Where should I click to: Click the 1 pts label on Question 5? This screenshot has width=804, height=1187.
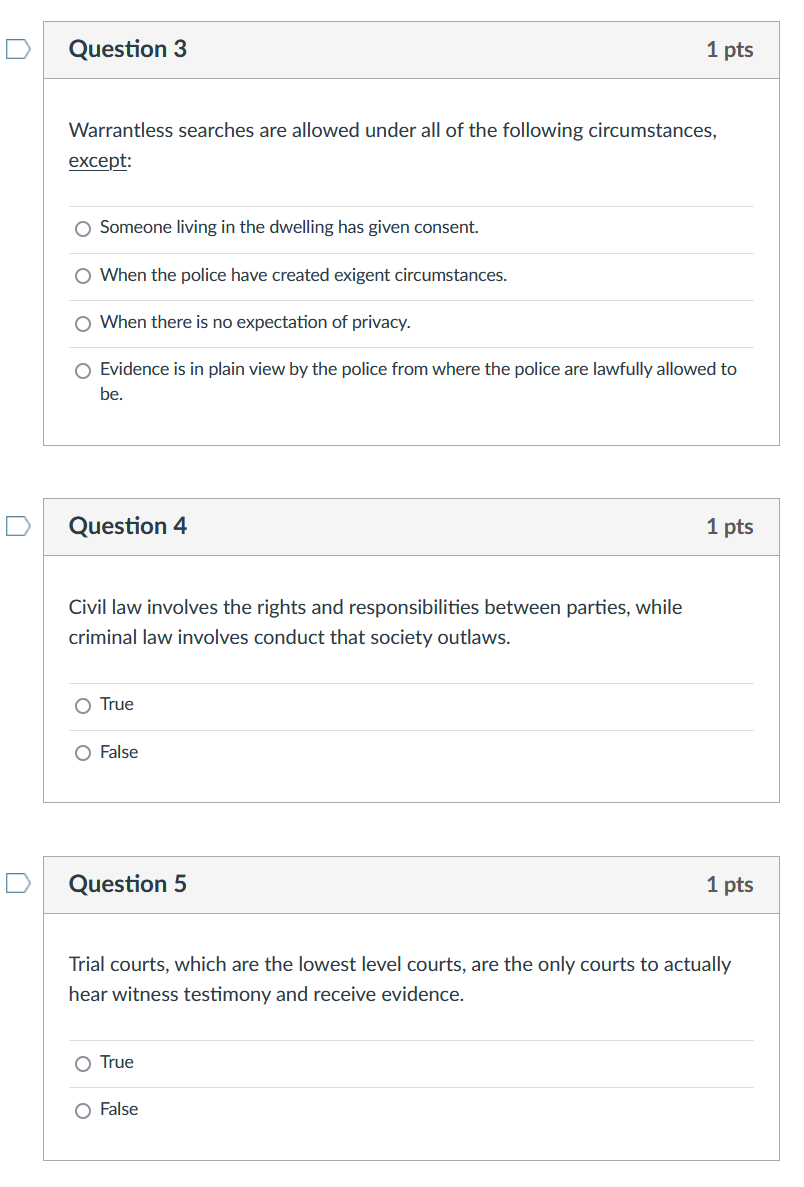[730, 884]
